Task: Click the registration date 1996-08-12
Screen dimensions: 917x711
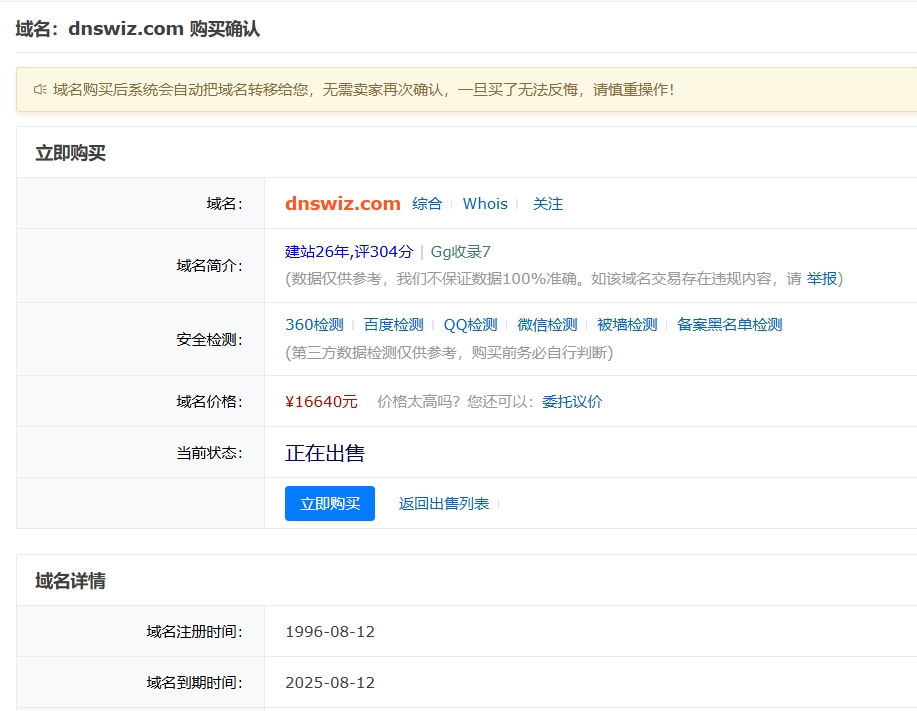Action: (330, 632)
